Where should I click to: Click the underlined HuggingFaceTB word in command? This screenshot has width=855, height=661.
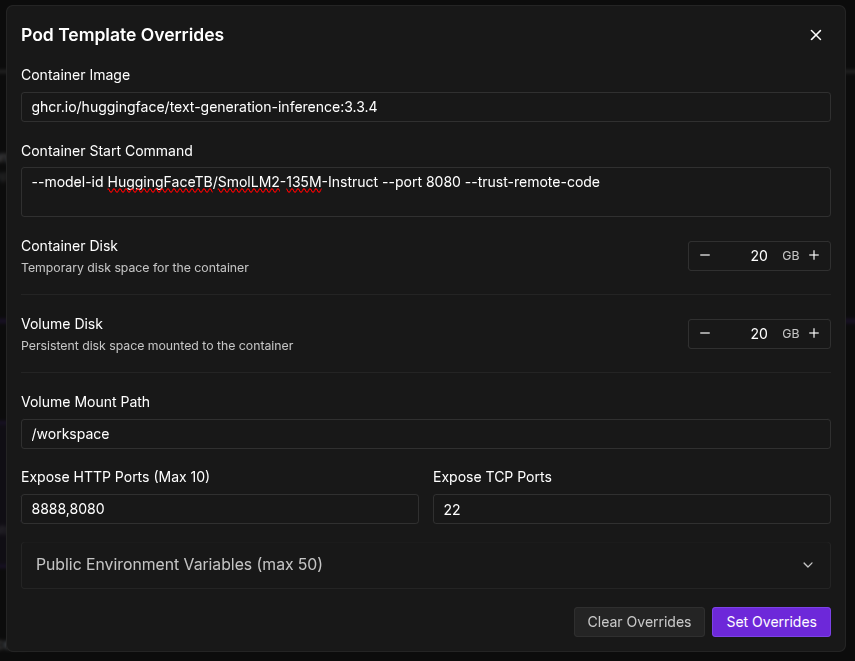(149, 182)
